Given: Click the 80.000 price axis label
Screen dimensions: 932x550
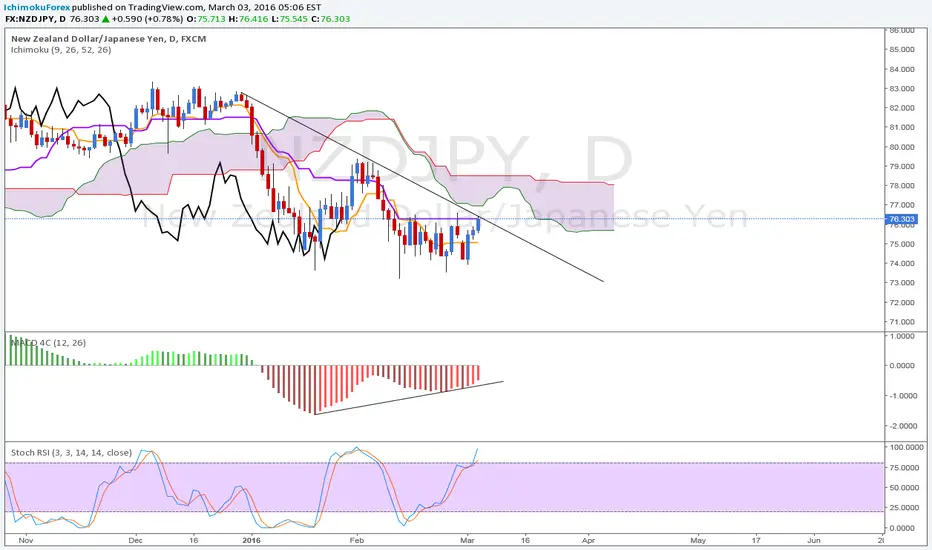Looking at the screenshot, I should pyautogui.click(x=902, y=147).
